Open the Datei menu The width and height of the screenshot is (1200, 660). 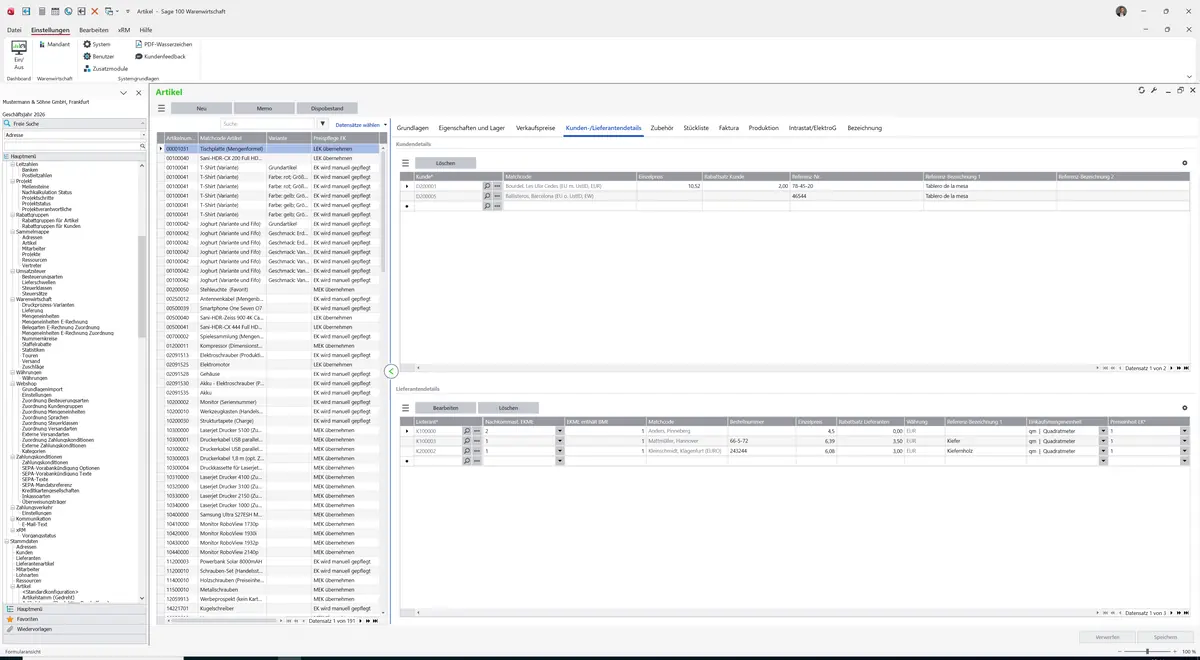point(14,30)
